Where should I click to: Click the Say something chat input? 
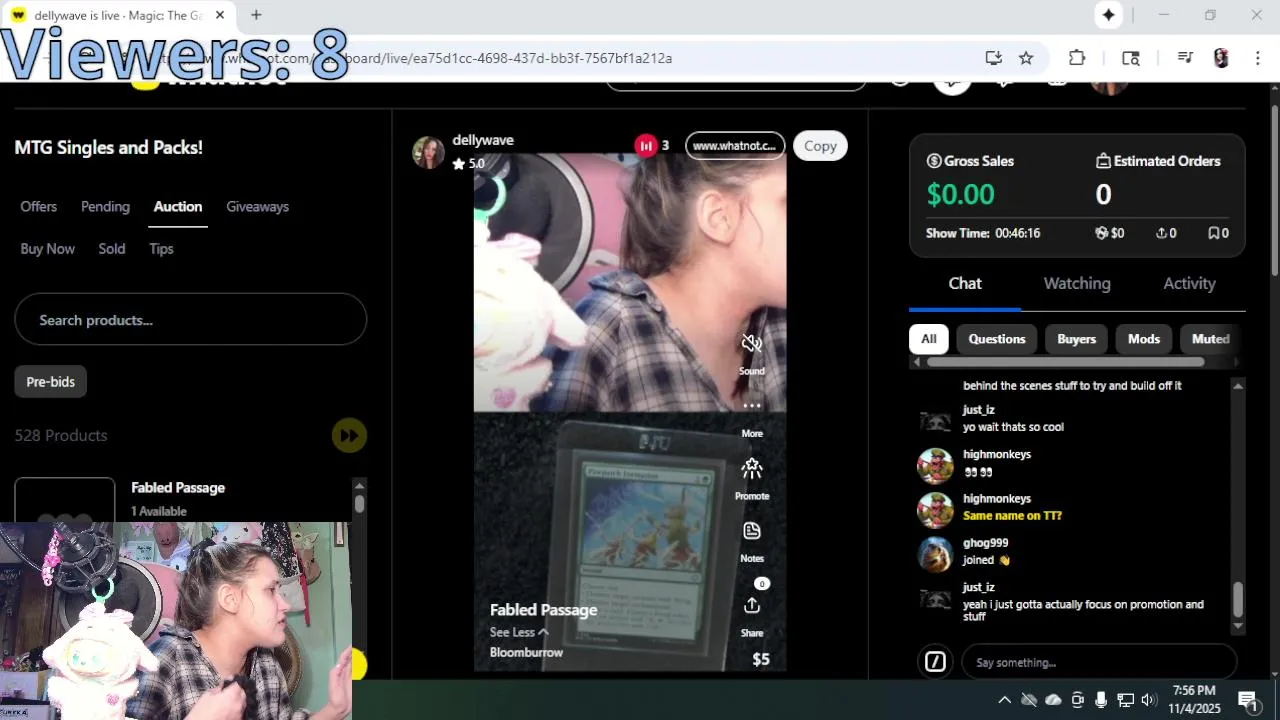tap(1099, 662)
